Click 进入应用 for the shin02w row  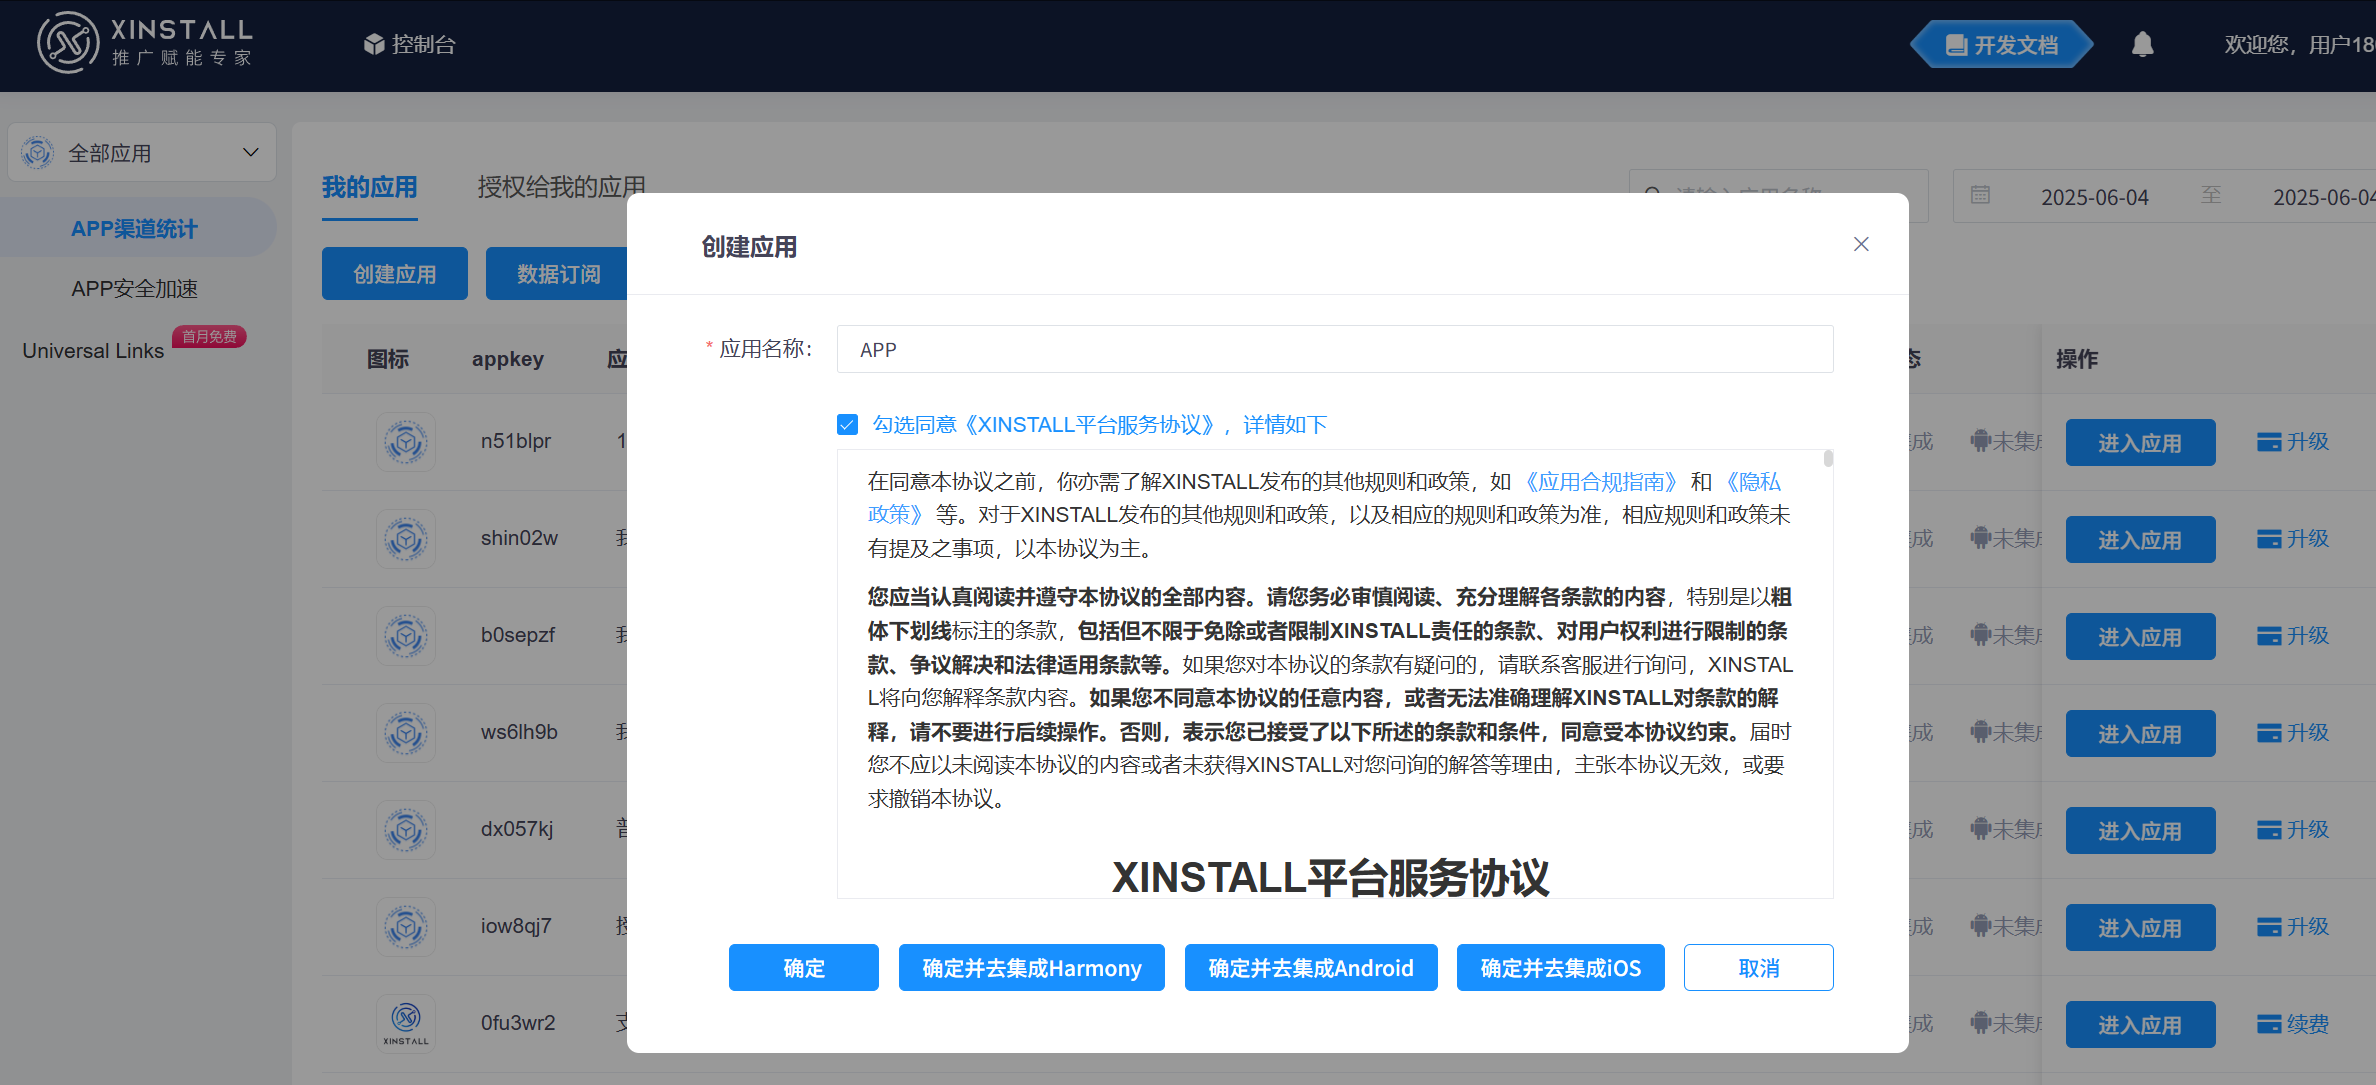[x=2141, y=540]
